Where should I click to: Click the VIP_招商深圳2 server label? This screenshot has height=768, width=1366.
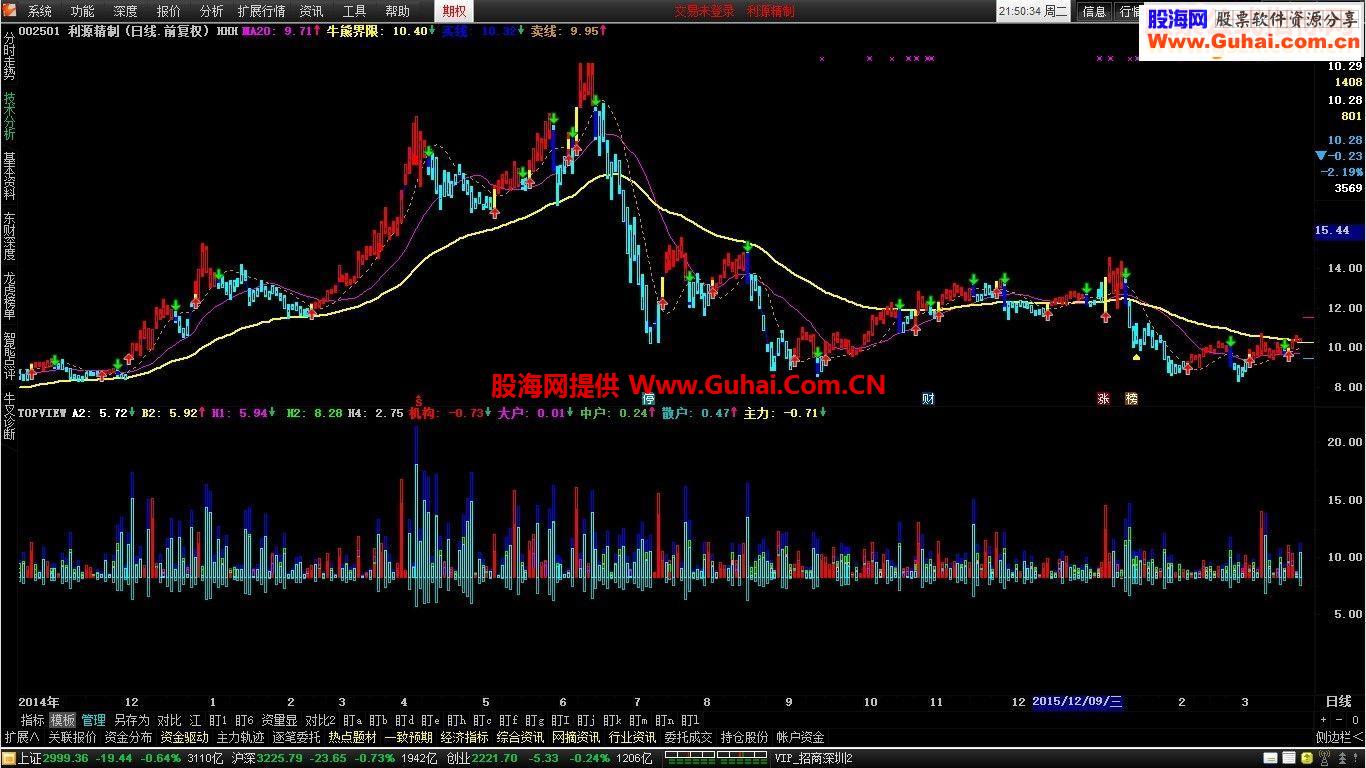point(813,759)
